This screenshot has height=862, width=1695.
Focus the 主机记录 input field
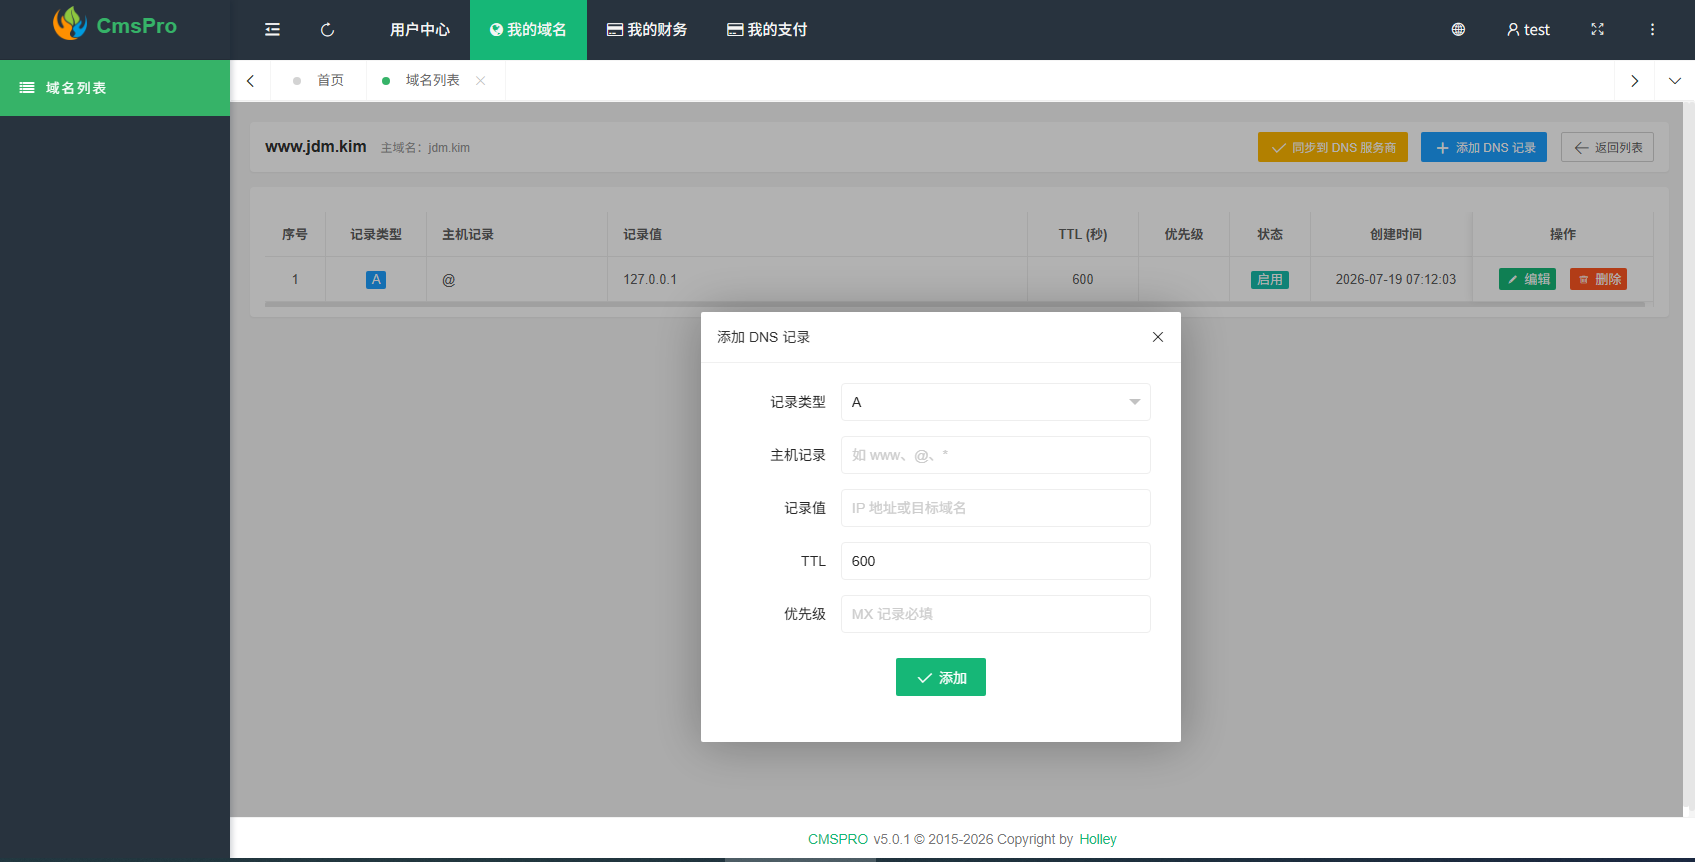995,455
